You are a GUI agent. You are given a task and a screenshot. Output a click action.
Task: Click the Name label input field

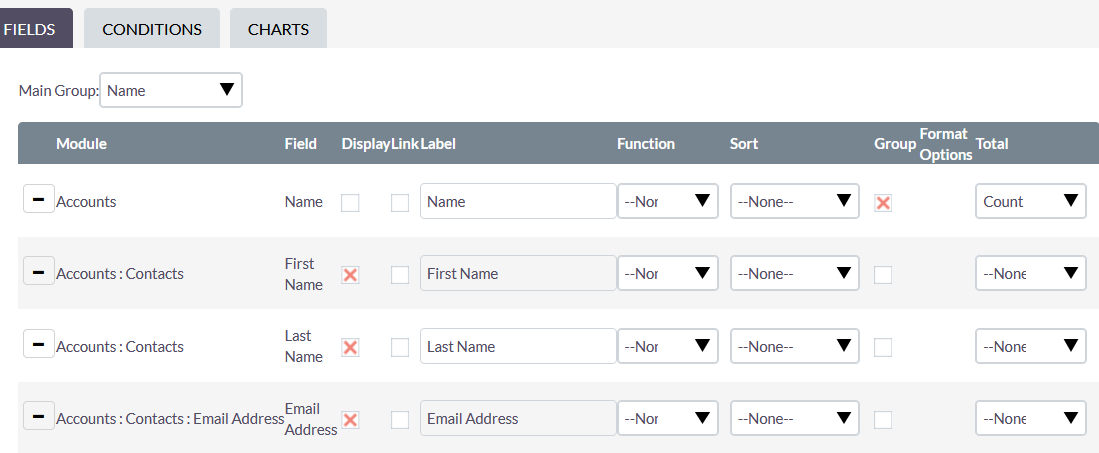(x=518, y=201)
